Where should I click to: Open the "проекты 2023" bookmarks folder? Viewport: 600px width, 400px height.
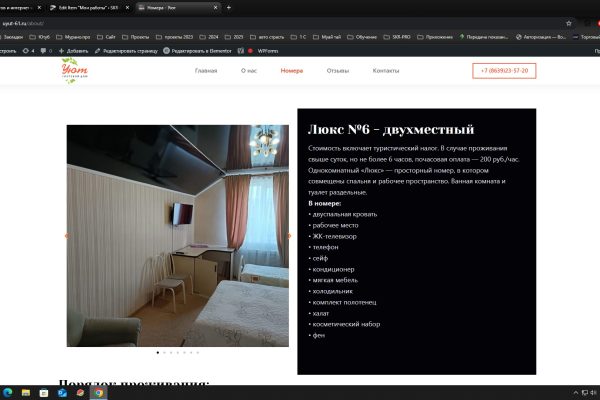tap(174, 37)
